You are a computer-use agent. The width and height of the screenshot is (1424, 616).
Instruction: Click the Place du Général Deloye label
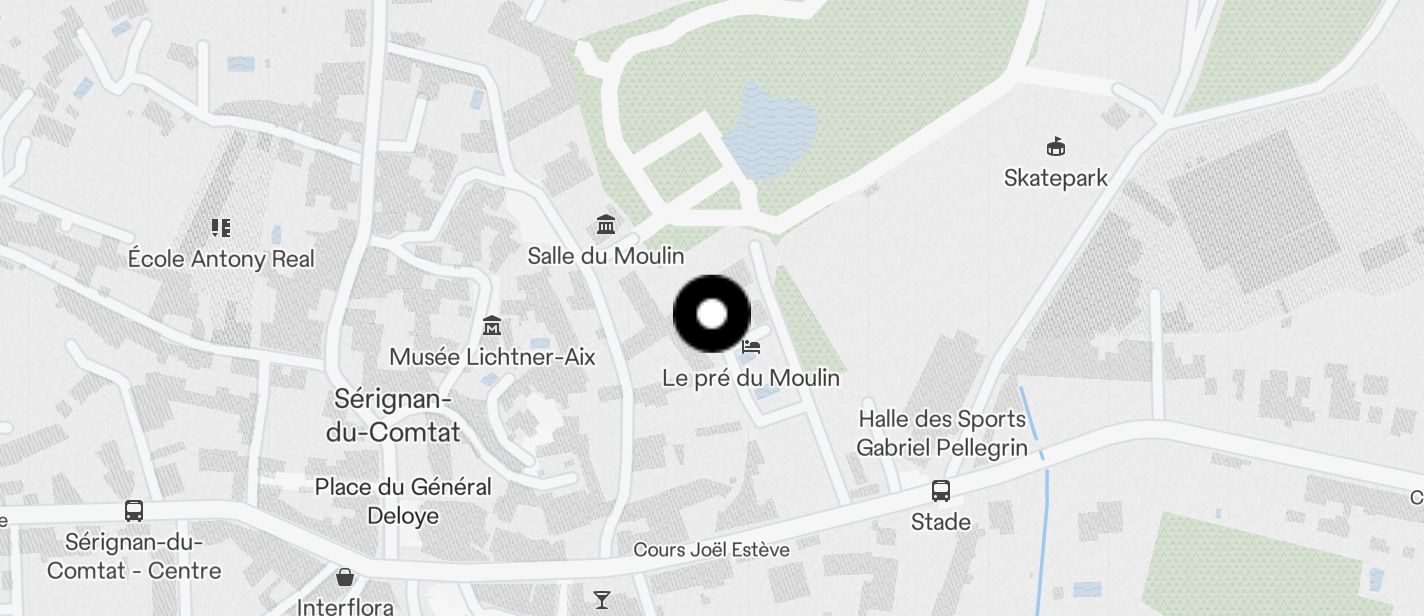coord(403,501)
